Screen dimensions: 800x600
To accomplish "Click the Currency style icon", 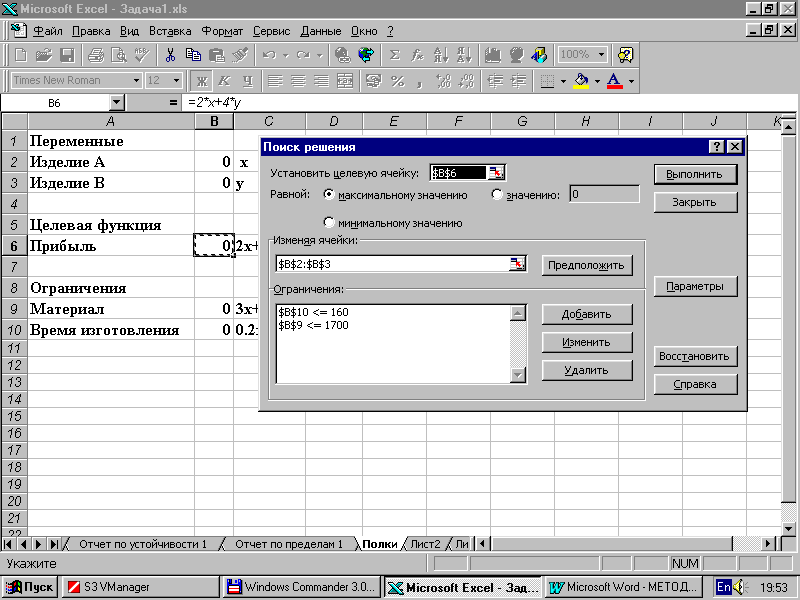I will coord(374,81).
